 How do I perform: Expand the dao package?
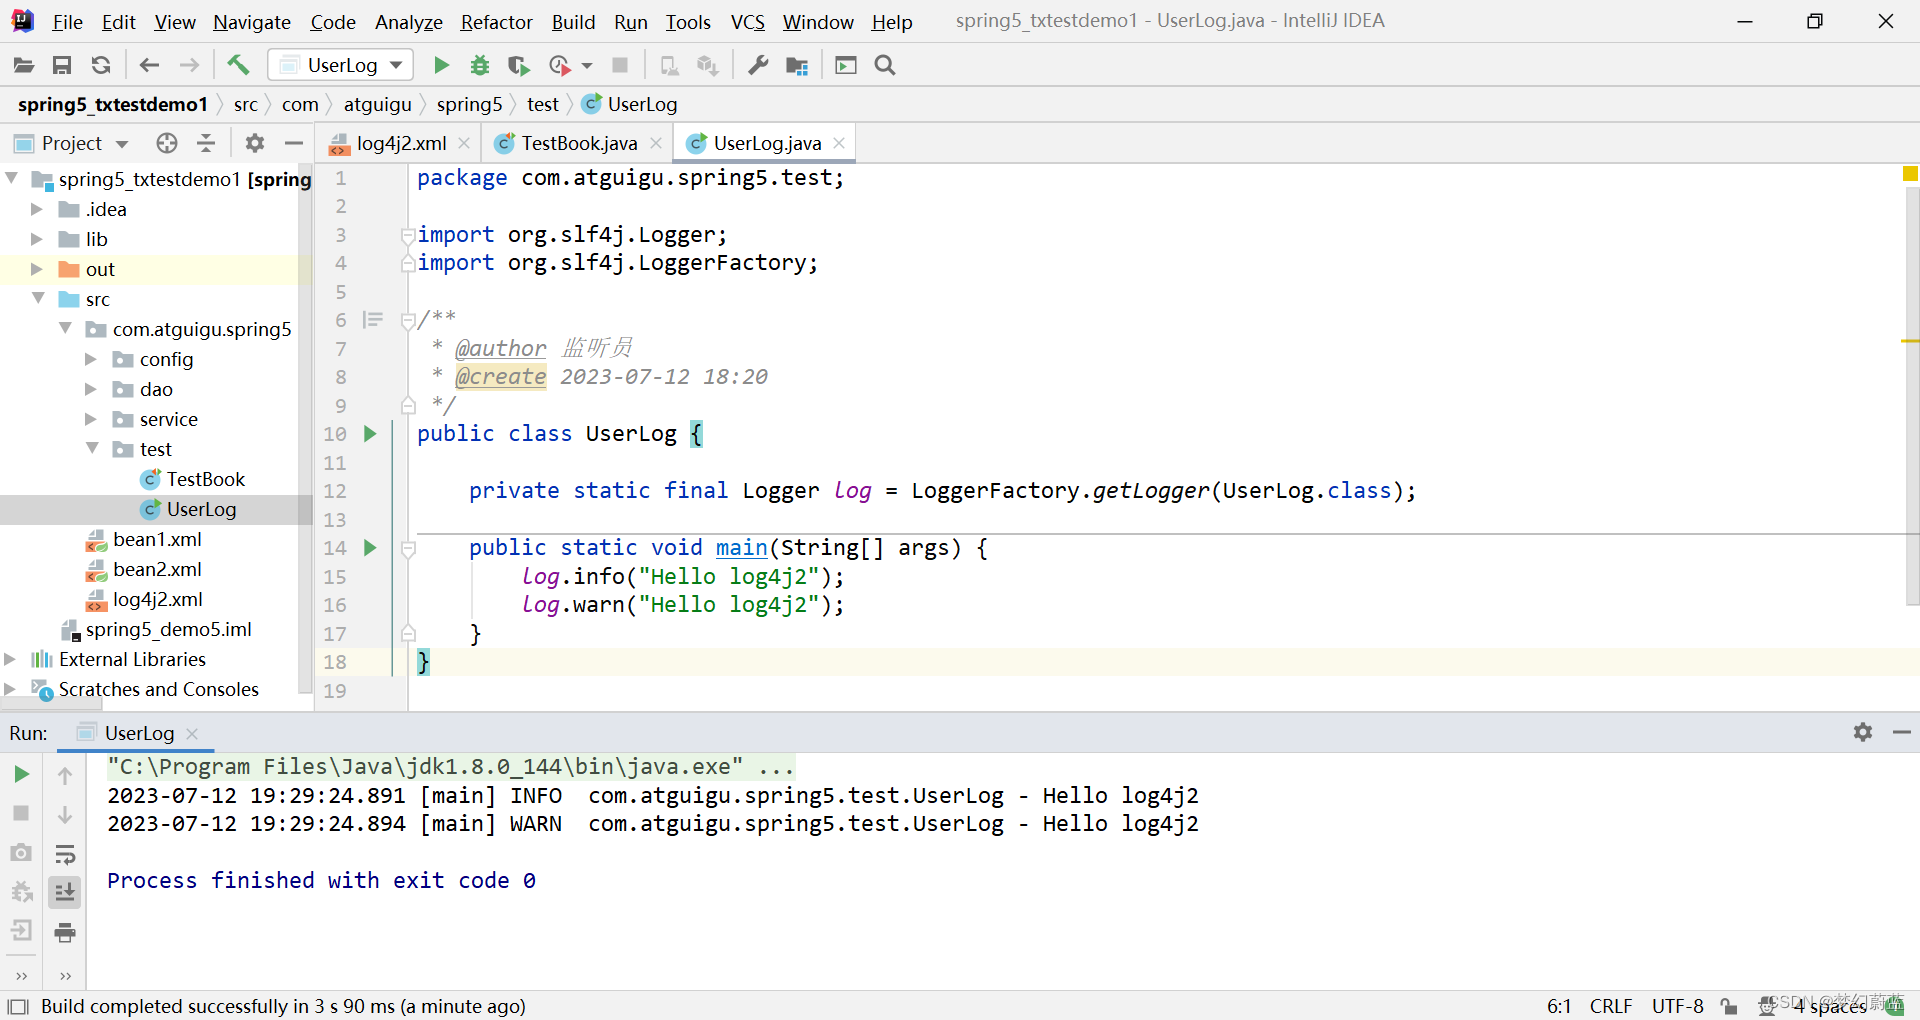(91, 389)
